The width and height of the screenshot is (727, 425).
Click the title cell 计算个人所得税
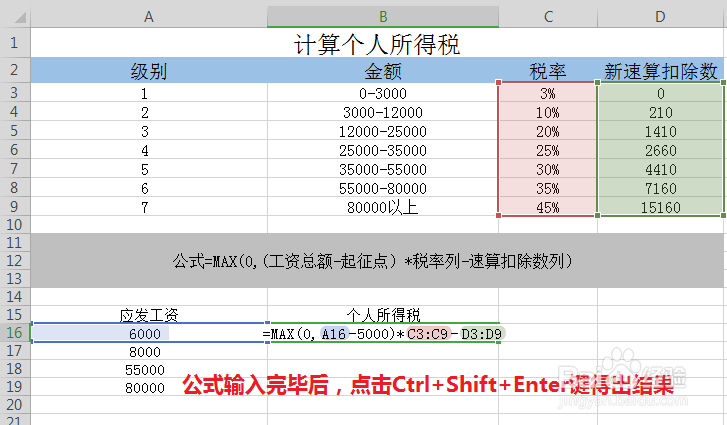(x=376, y=44)
